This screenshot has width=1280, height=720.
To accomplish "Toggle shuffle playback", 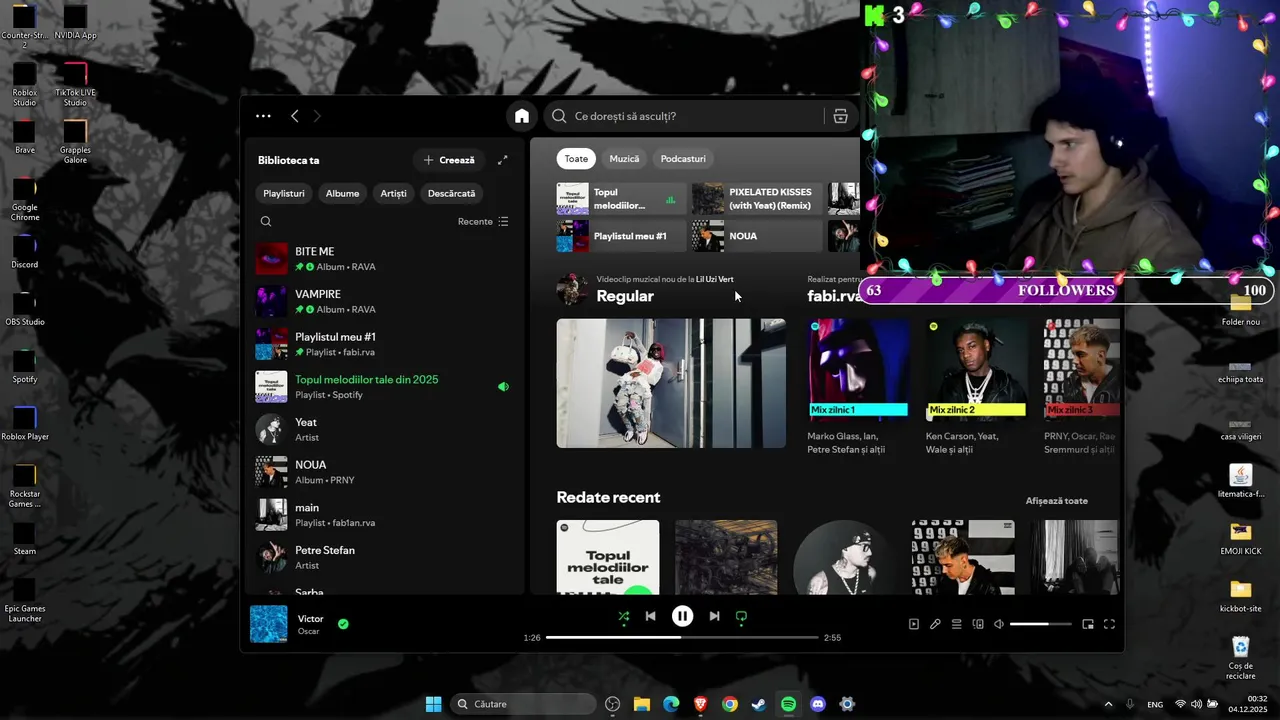I will coord(624,616).
